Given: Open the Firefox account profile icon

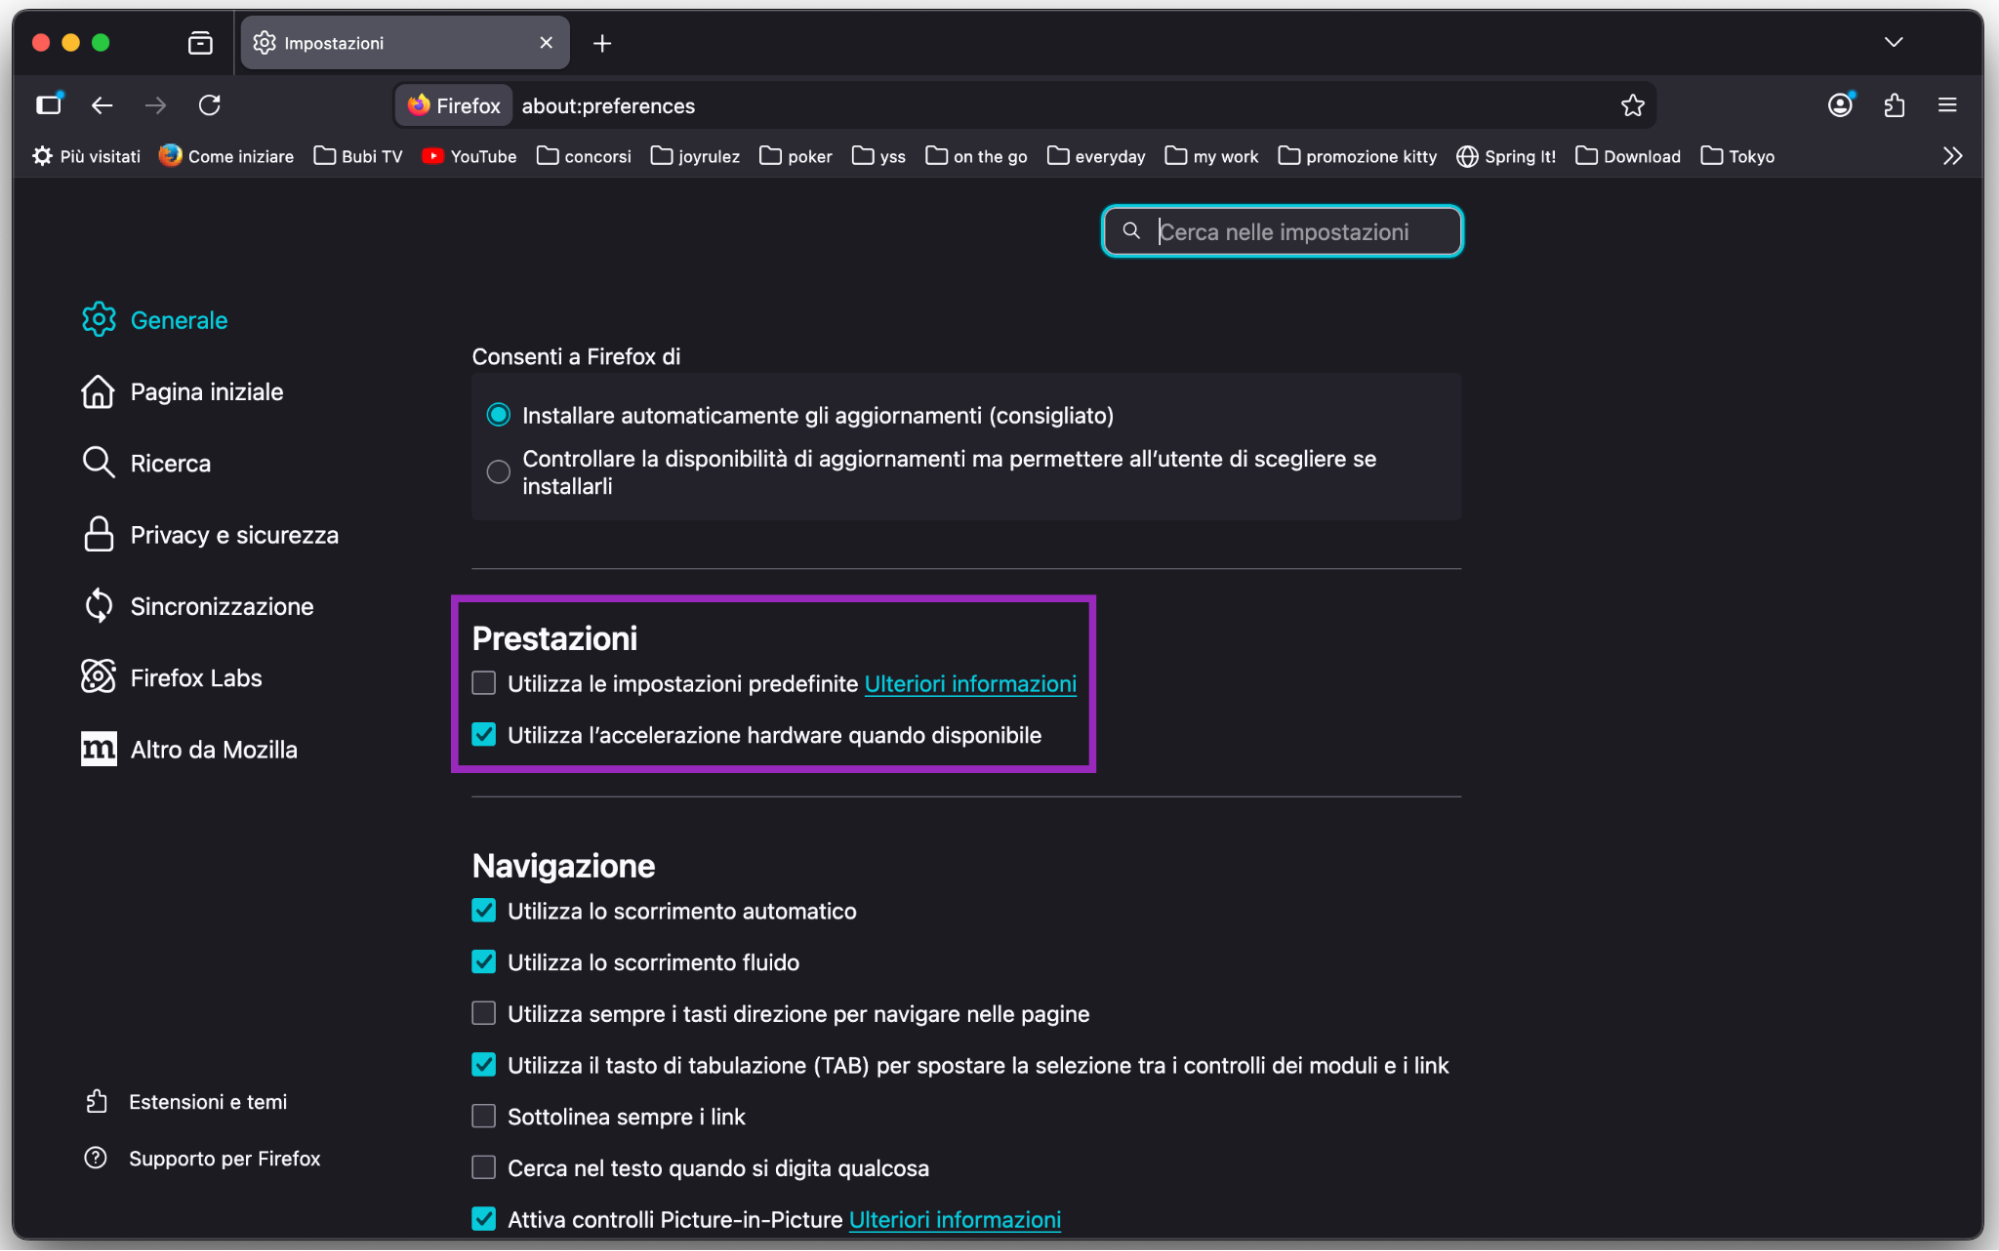Looking at the screenshot, I should tap(1840, 105).
